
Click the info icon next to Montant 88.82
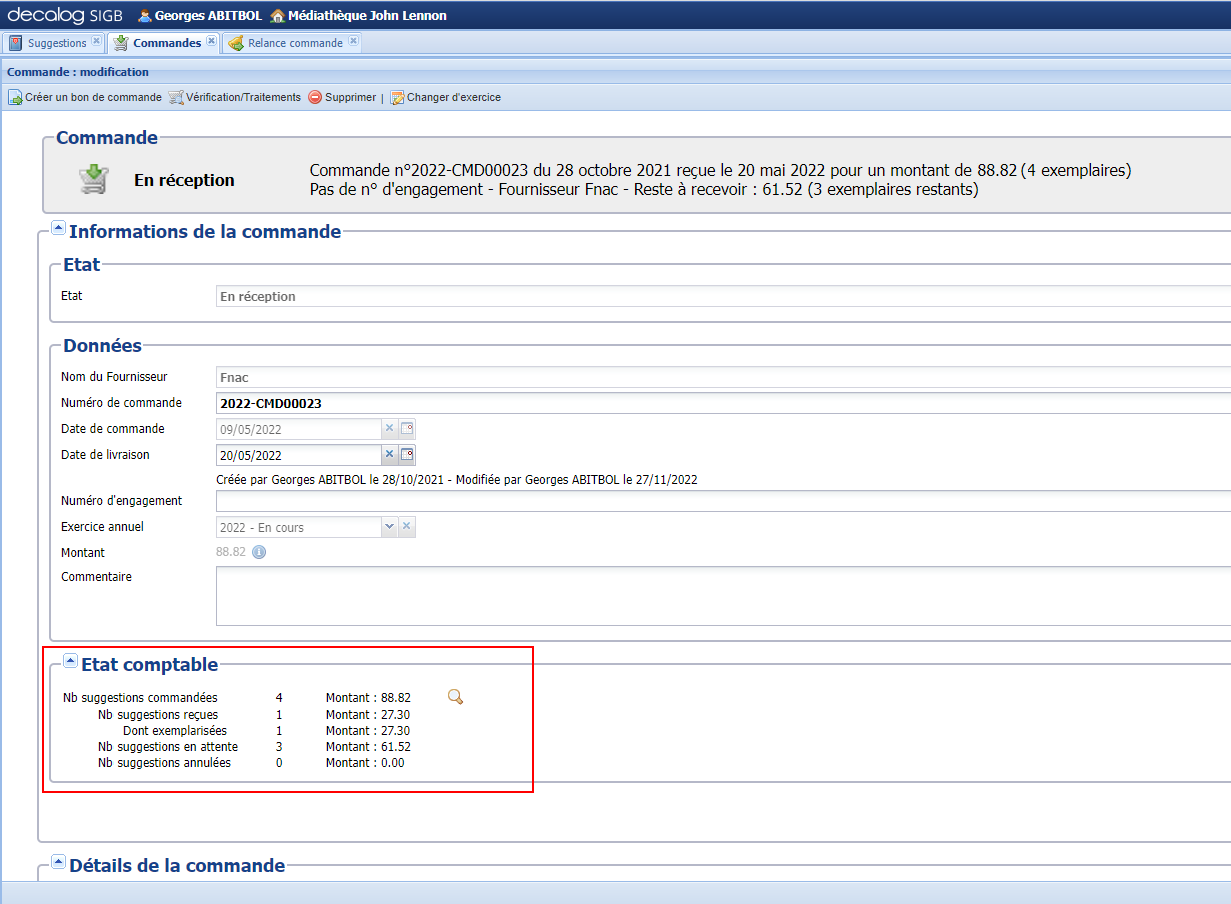point(258,552)
